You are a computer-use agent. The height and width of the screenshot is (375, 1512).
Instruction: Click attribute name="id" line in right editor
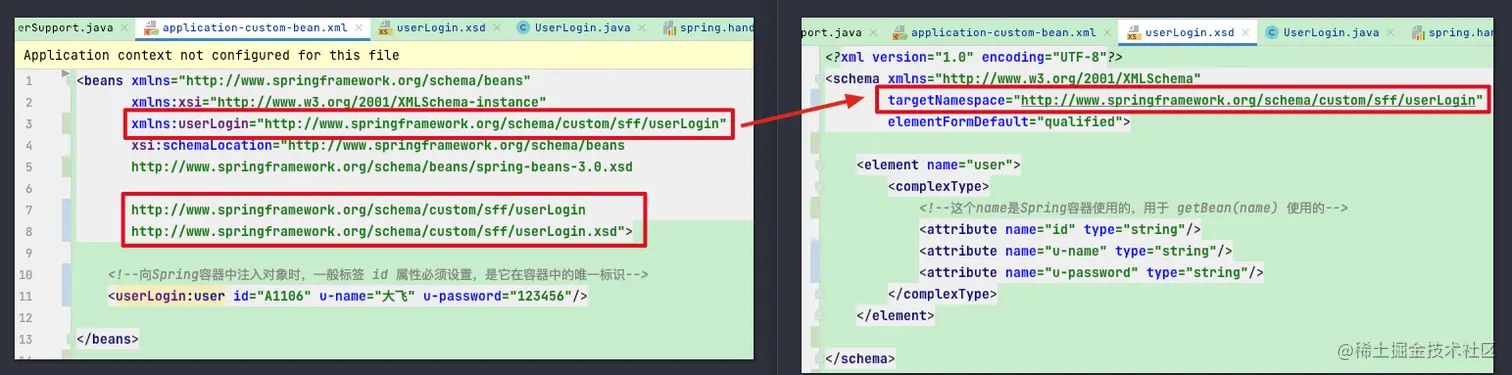(1060, 229)
